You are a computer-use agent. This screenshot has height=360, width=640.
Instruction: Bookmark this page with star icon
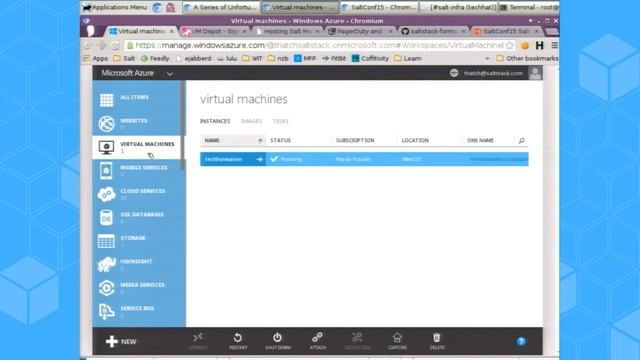click(x=509, y=45)
